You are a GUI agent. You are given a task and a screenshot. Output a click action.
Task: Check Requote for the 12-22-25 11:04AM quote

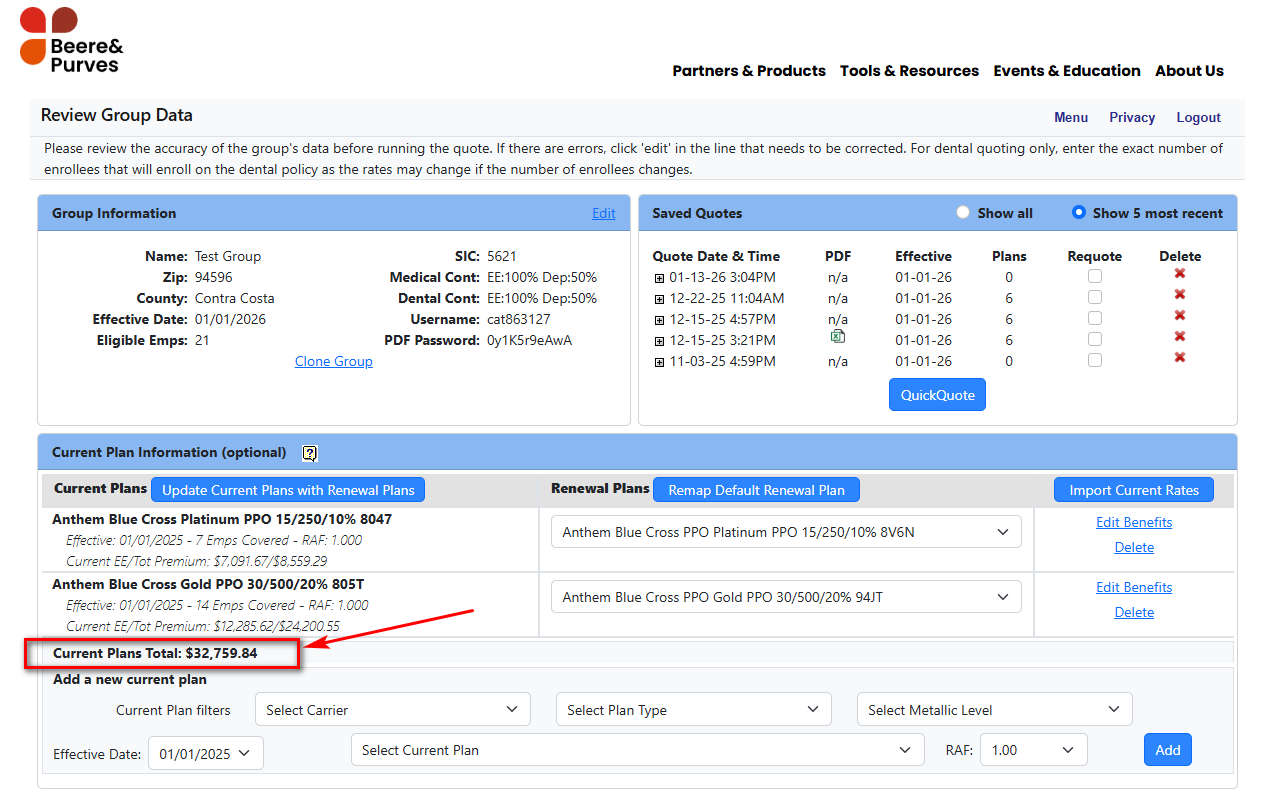[1095, 297]
